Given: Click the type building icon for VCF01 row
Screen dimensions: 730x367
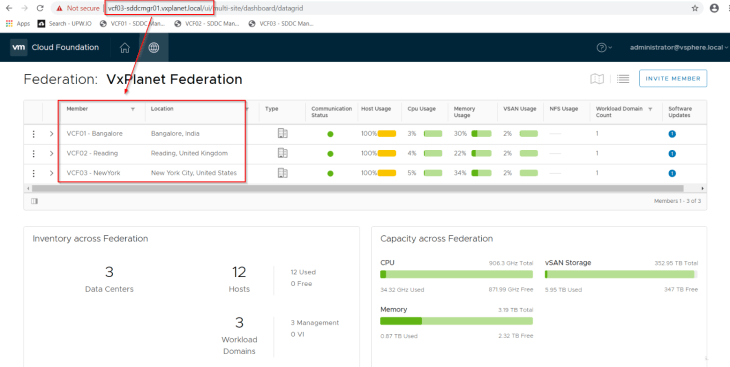Looking at the screenshot, I should point(283,134).
